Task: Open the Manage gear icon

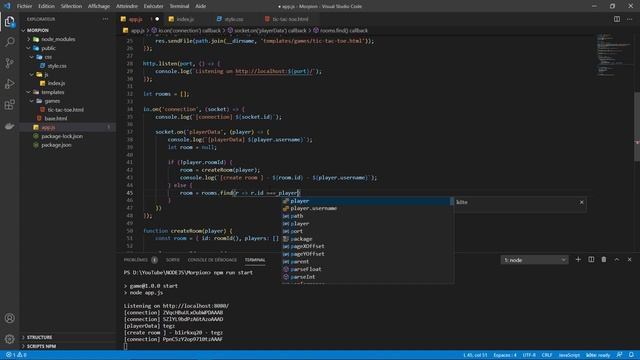Action: point(9,339)
